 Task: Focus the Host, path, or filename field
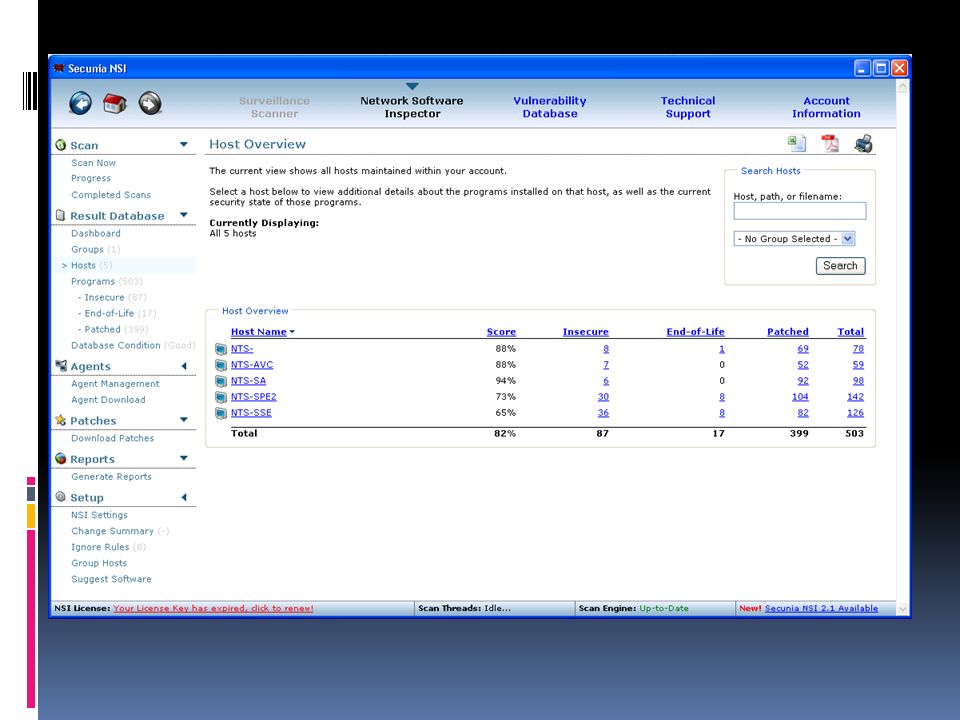click(x=800, y=211)
